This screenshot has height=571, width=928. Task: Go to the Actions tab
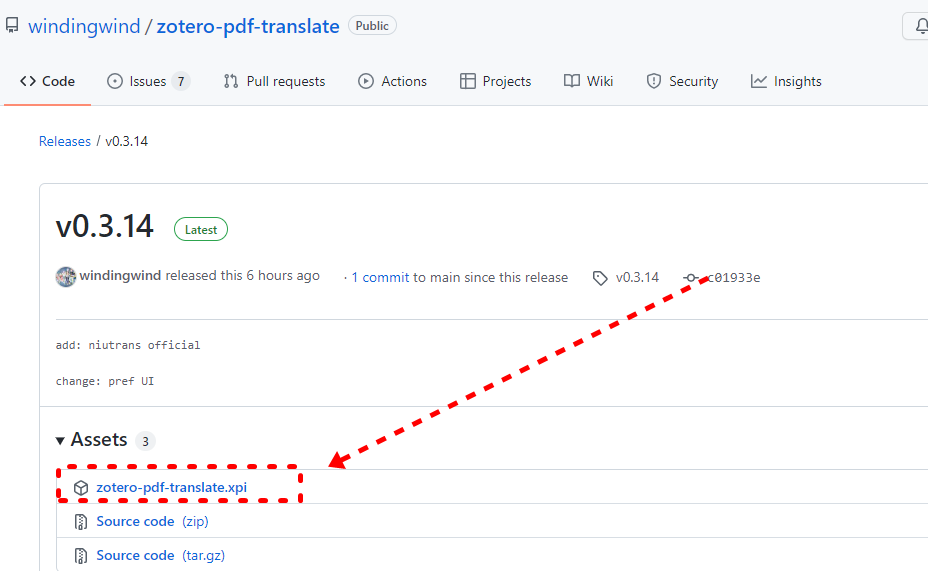point(392,81)
